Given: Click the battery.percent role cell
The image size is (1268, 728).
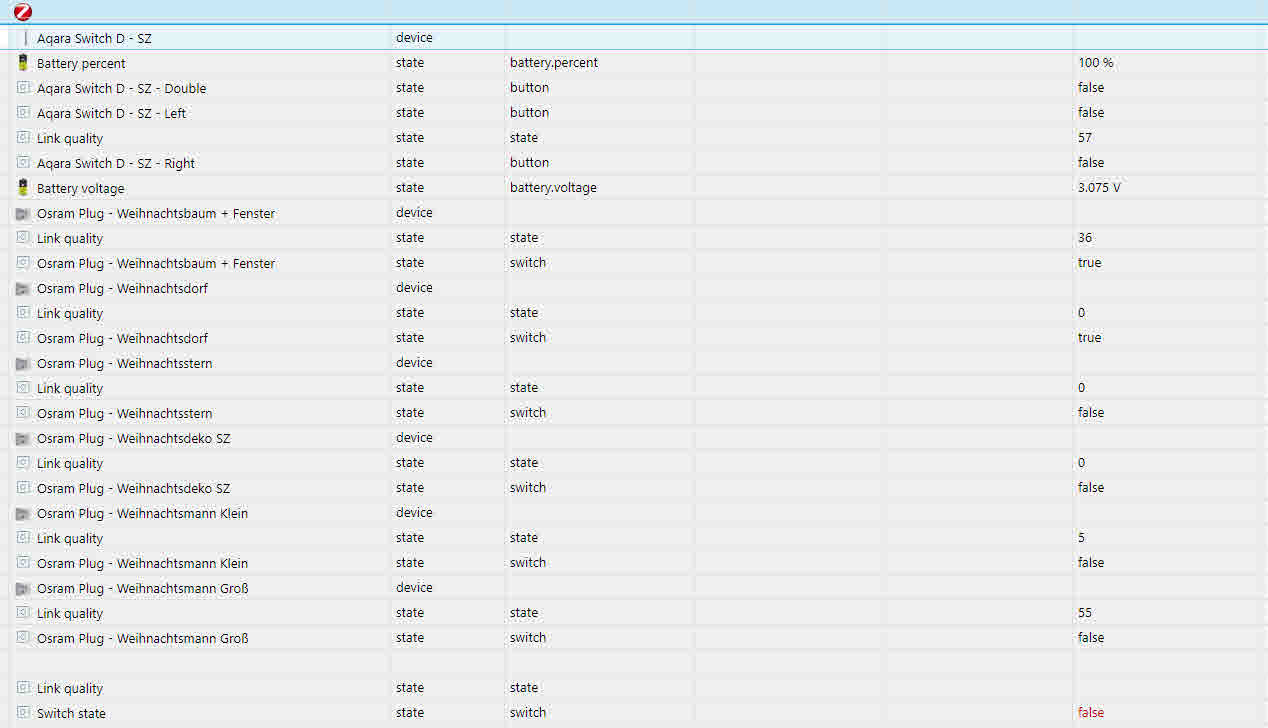Looking at the screenshot, I should click(554, 63).
